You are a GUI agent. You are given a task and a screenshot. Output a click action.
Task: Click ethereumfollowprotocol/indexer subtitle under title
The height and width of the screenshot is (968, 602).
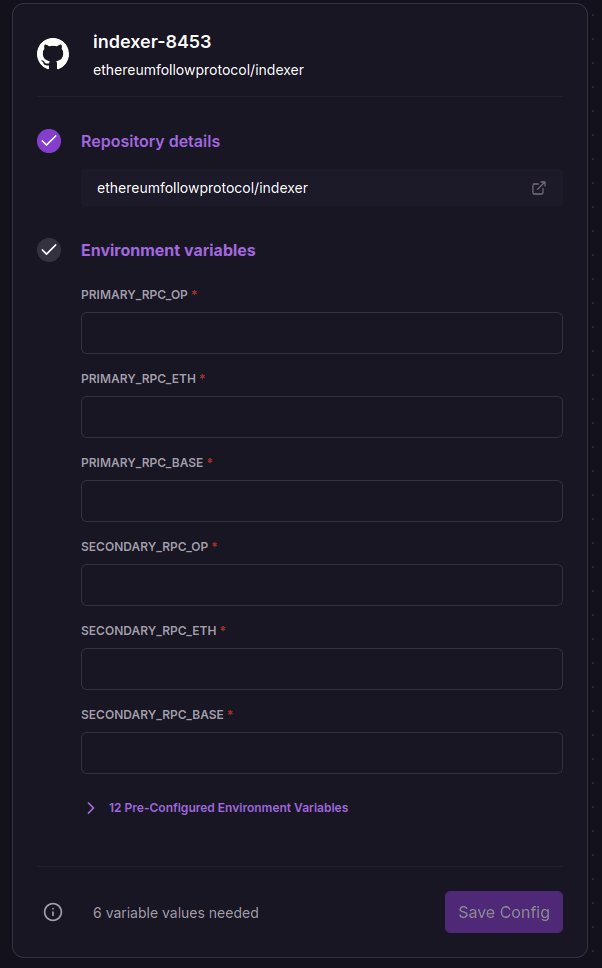[198, 70]
